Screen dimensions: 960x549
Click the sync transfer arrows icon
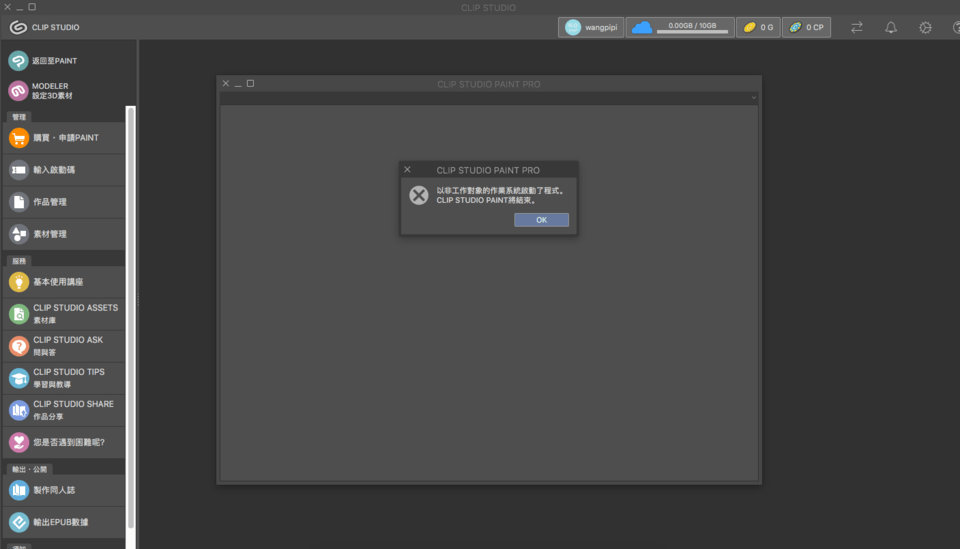coord(857,27)
